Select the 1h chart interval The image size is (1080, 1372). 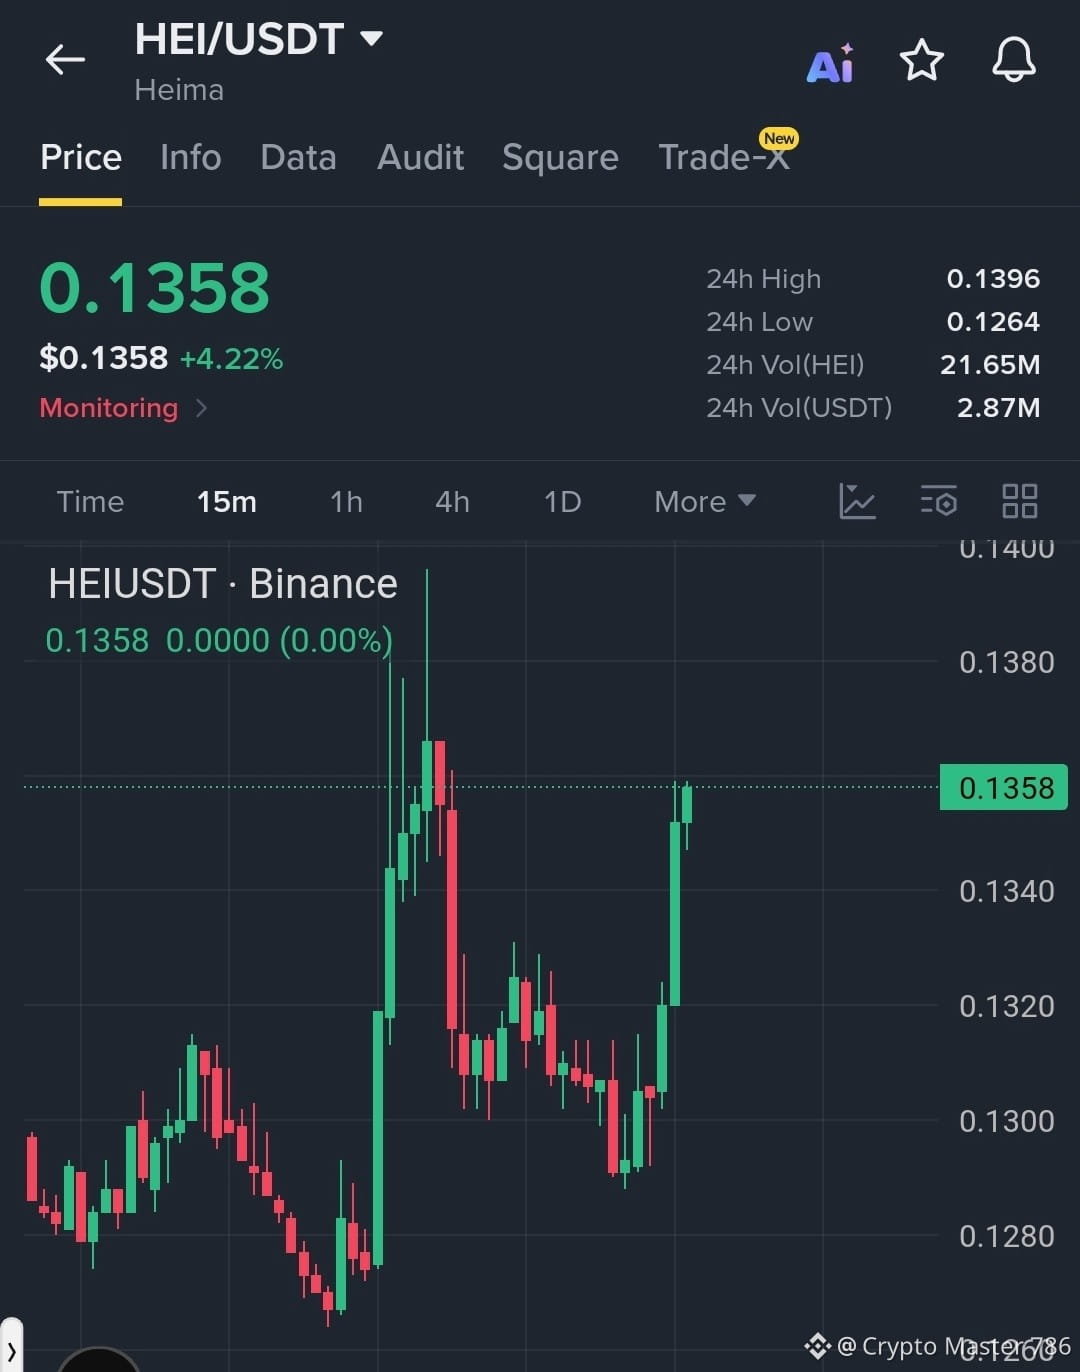(x=347, y=501)
